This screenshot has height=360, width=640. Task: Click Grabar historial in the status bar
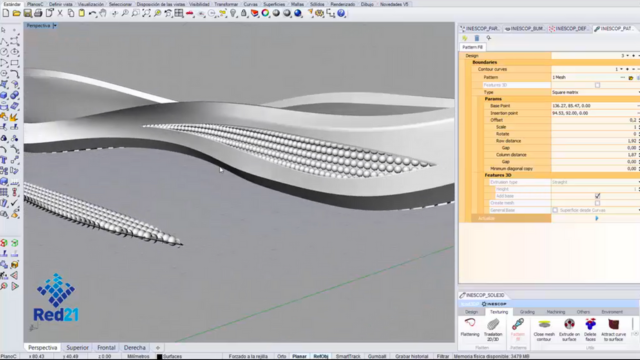(411, 356)
